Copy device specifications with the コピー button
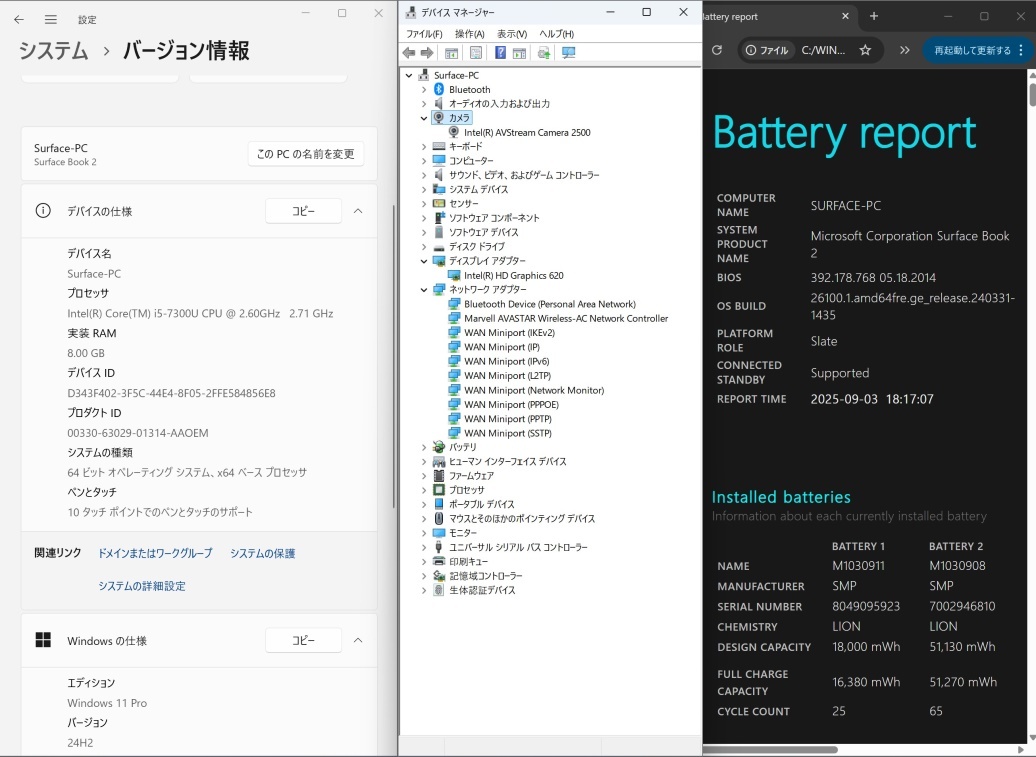The width and height of the screenshot is (1036, 757). pos(303,211)
